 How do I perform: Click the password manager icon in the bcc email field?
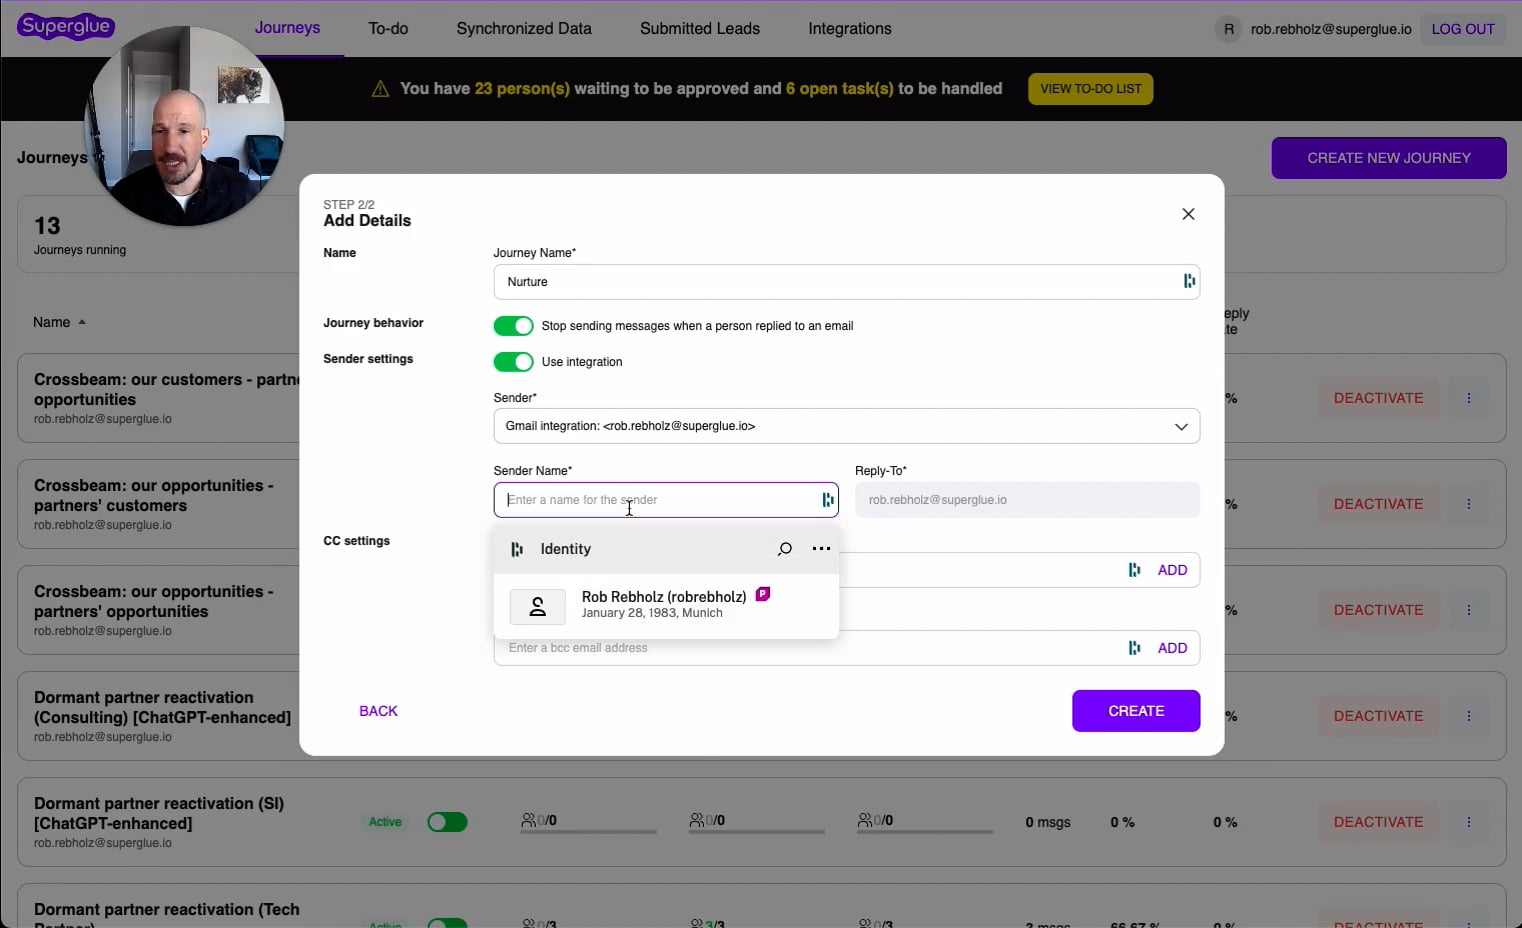point(1134,648)
